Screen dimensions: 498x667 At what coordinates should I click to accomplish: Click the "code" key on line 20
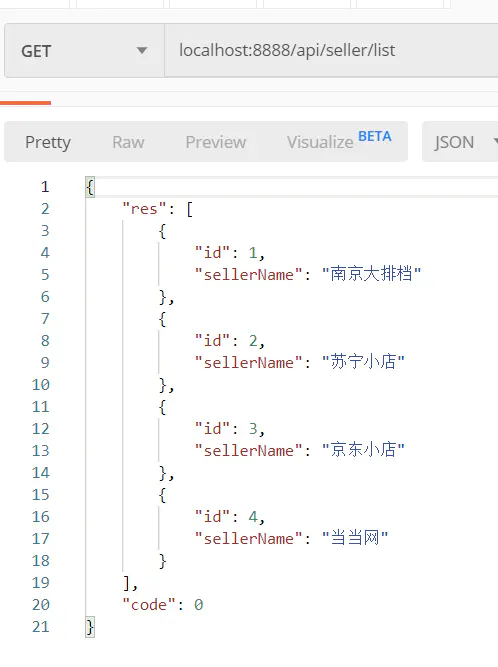[x=149, y=604]
